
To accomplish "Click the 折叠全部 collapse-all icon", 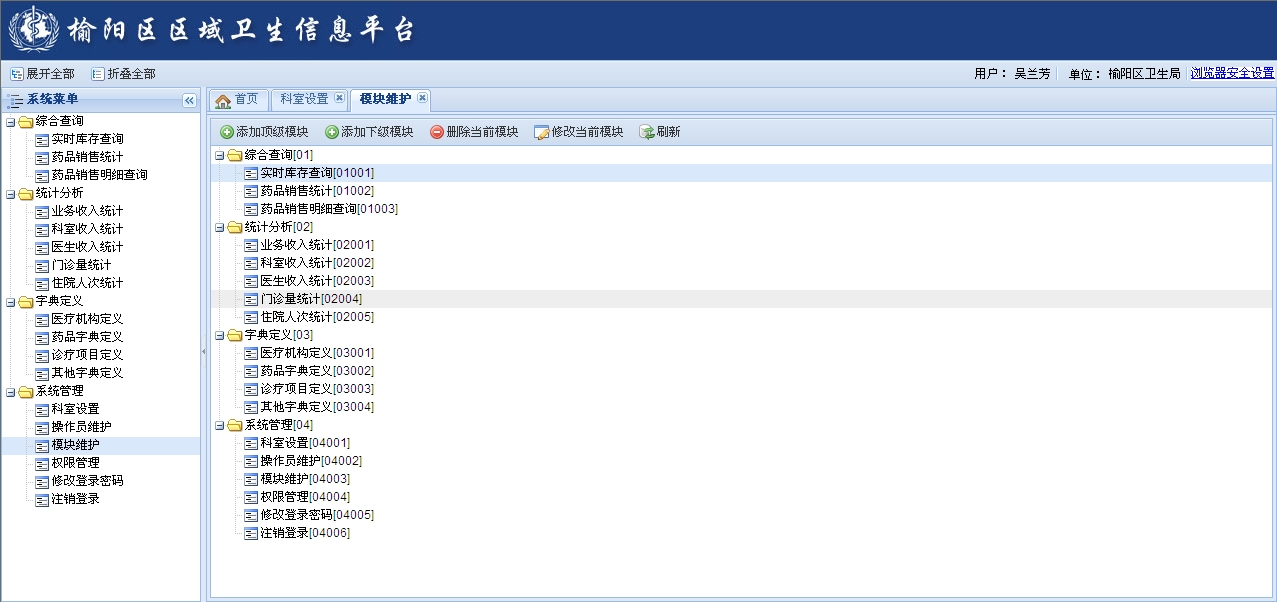I will tap(98, 74).
